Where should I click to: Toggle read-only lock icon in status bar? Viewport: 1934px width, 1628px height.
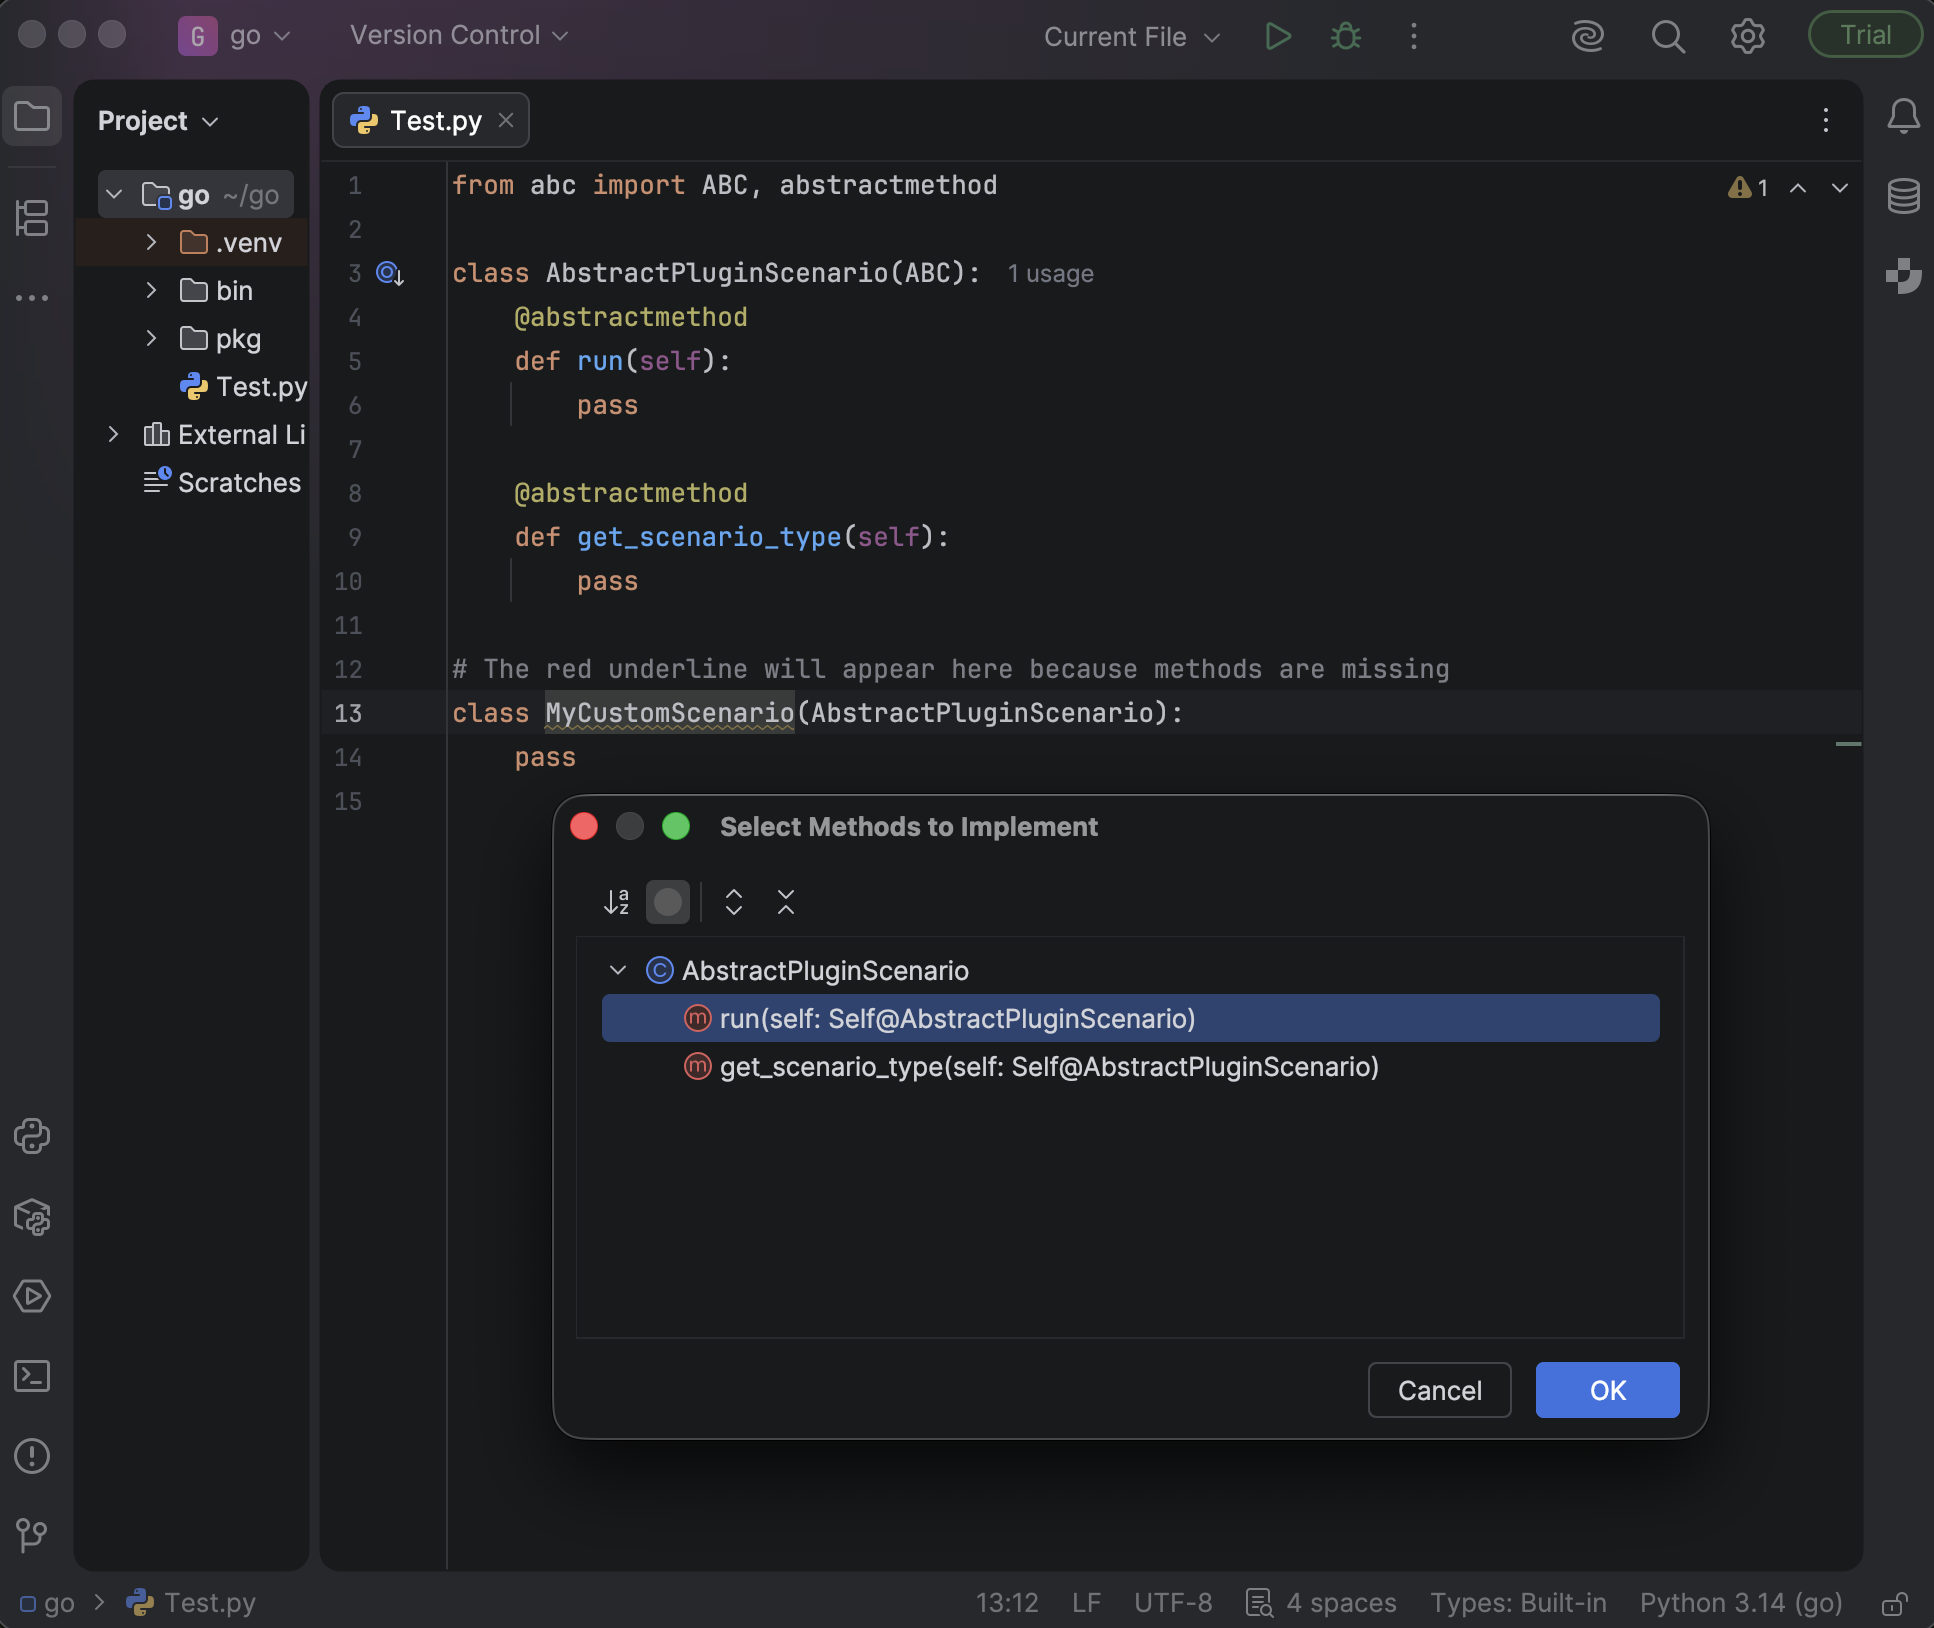[x=1894, y=1603]
